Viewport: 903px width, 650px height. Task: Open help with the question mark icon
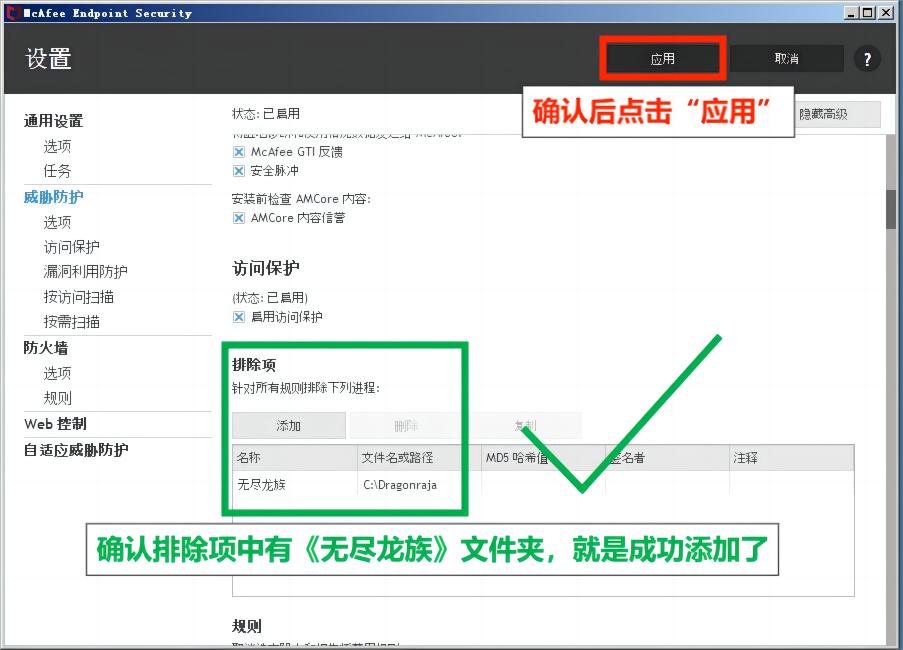[x=867, y=59]
